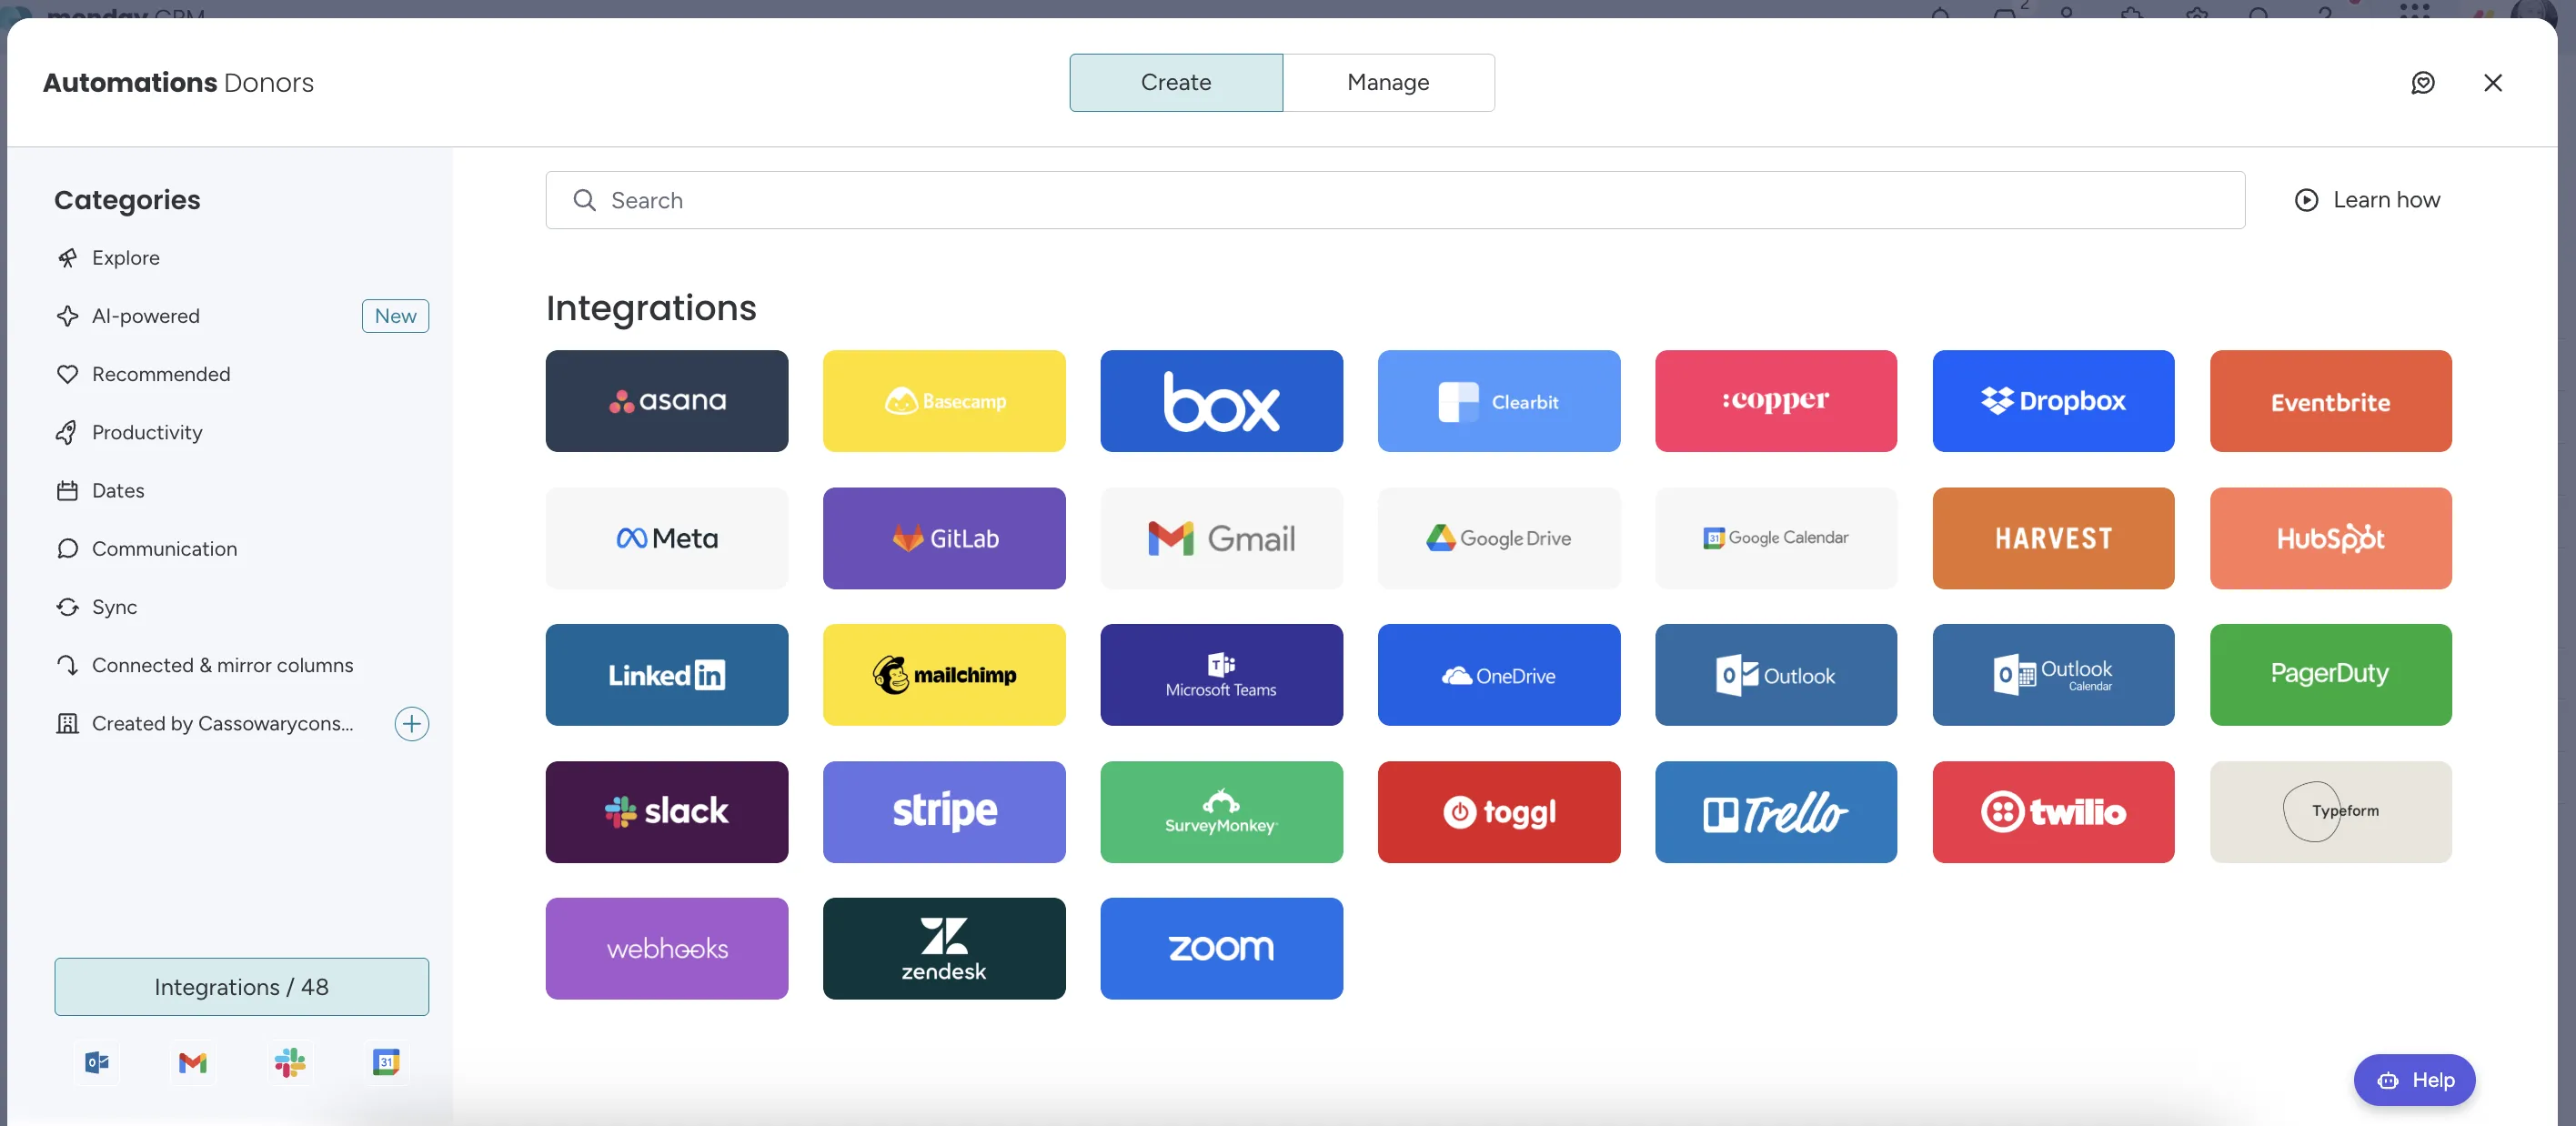Open the Eventbrite integration tile
The image size is (2576, 1126).
tap(2330, 401)
